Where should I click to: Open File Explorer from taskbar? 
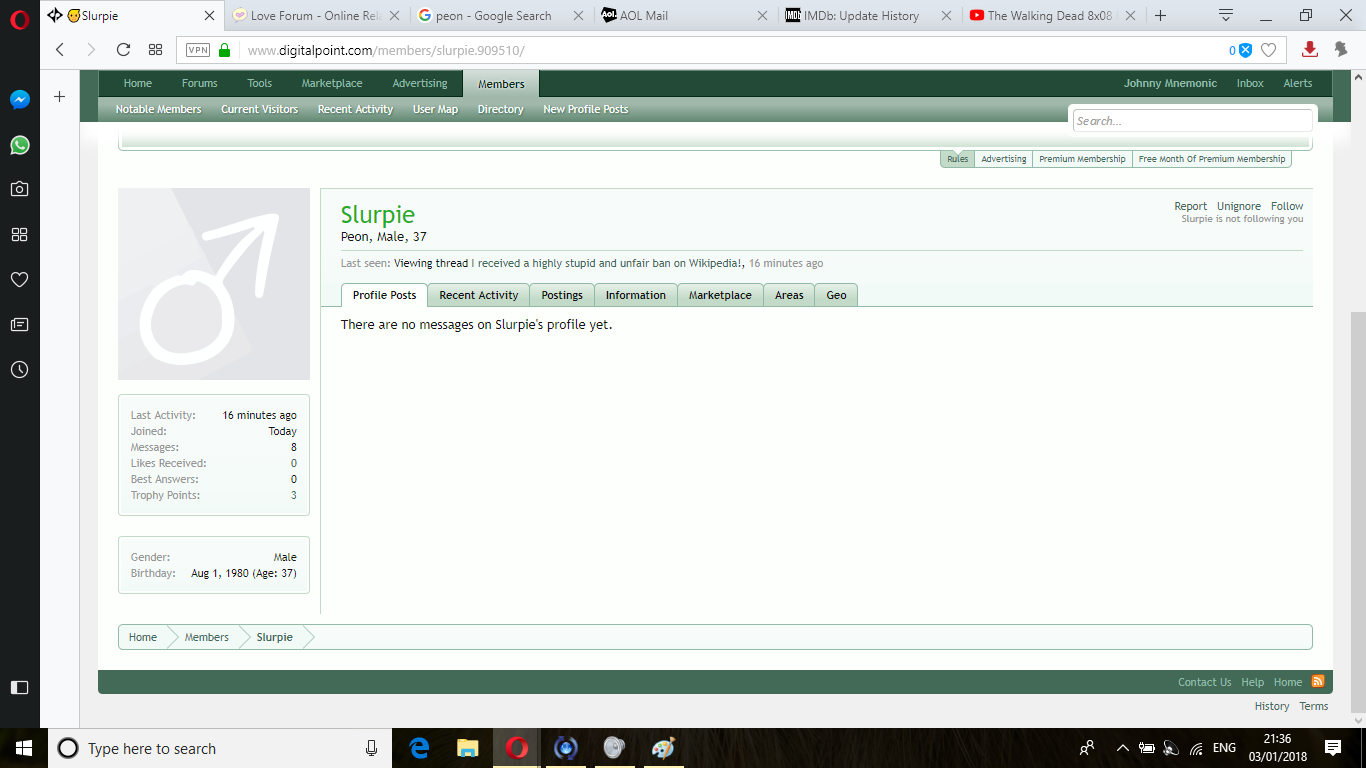click(467, 748)
